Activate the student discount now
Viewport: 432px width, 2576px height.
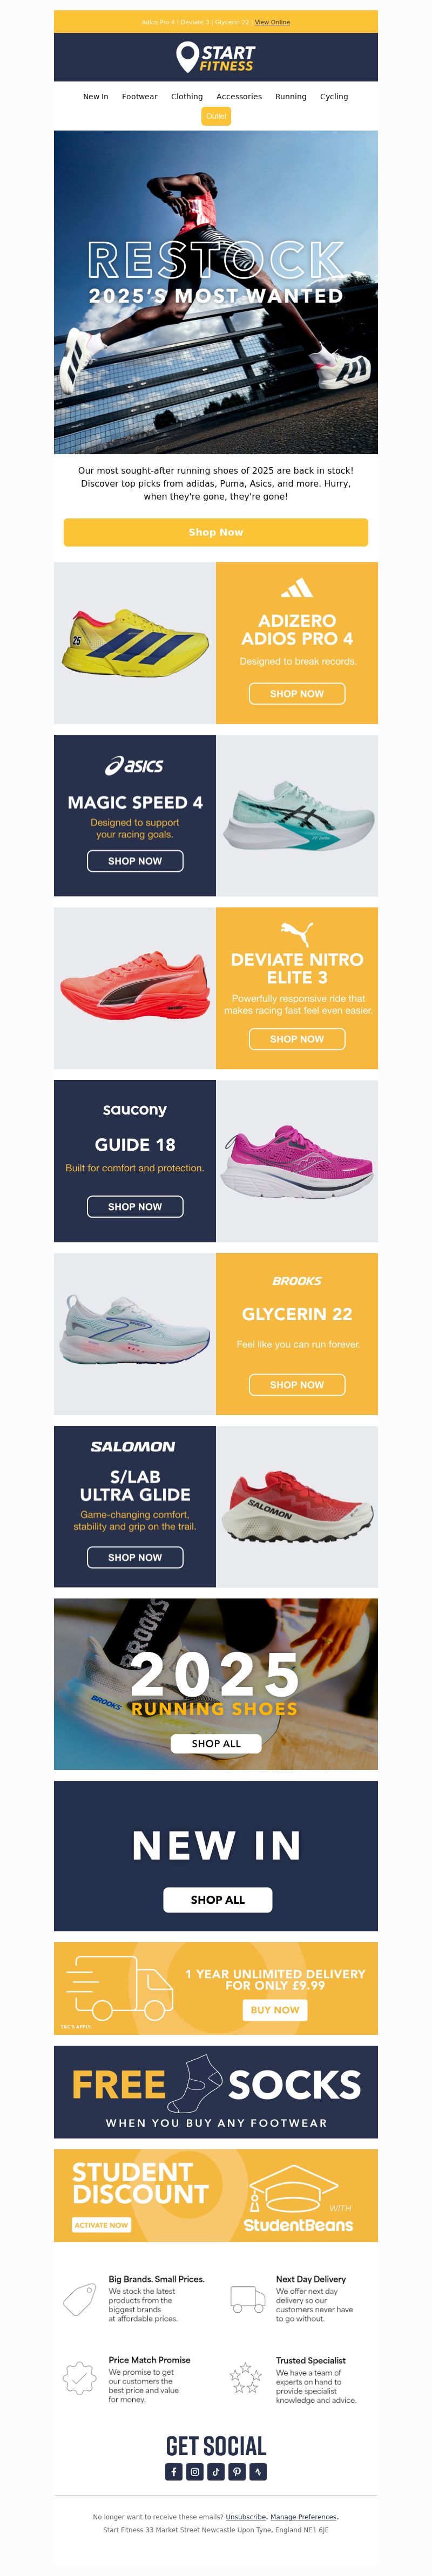(102, 2225)
